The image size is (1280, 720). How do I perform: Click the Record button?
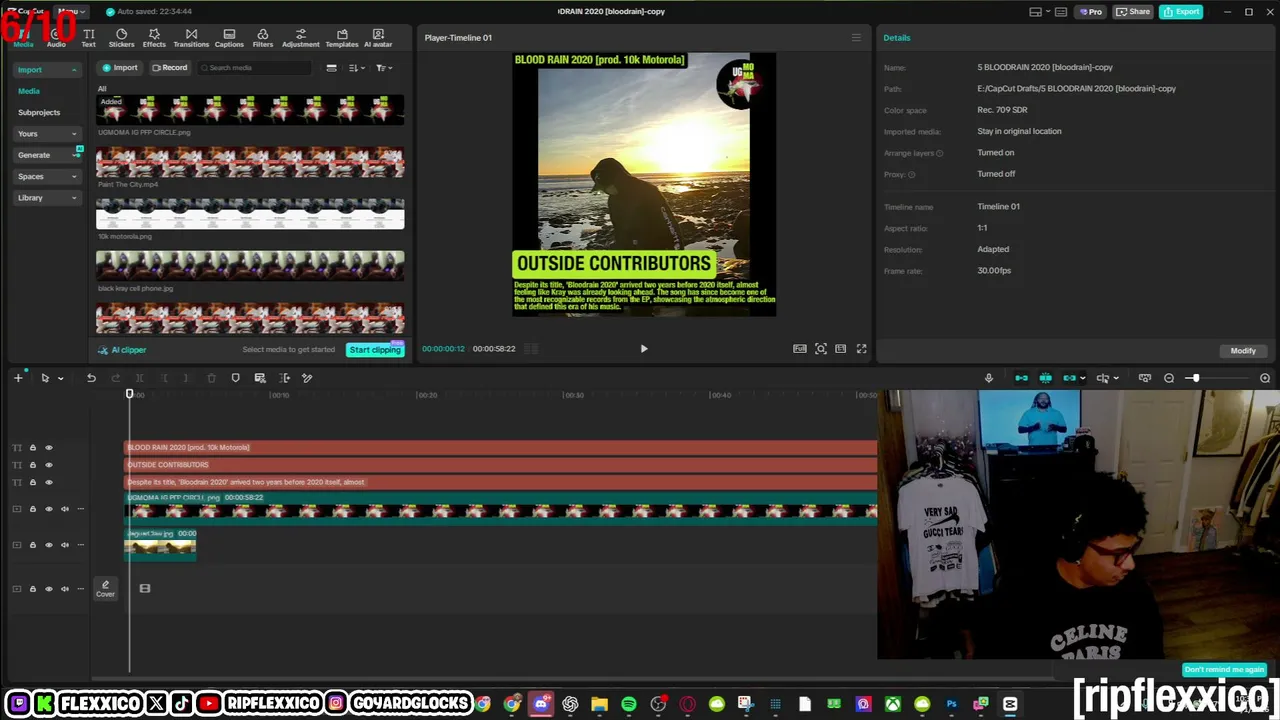[170, 68]
